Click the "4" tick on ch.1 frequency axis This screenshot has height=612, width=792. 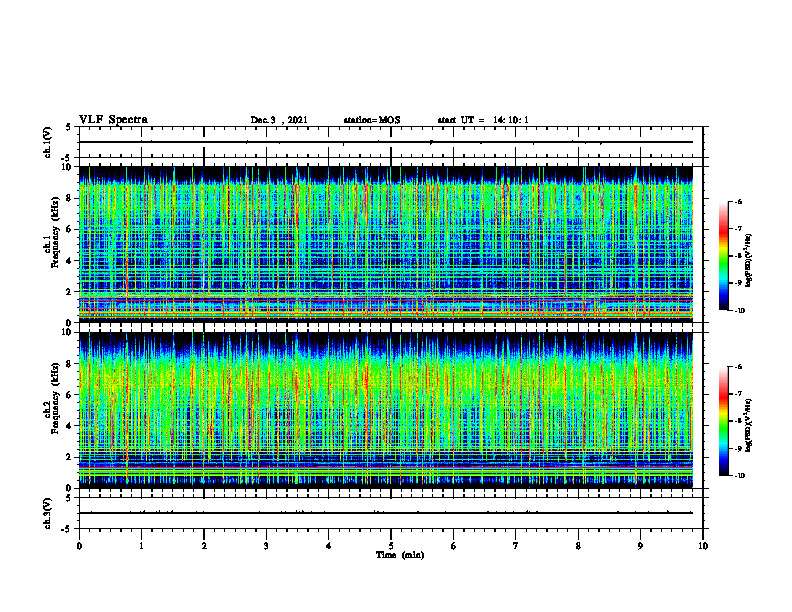pyautogui.click(x=69, y=261)
